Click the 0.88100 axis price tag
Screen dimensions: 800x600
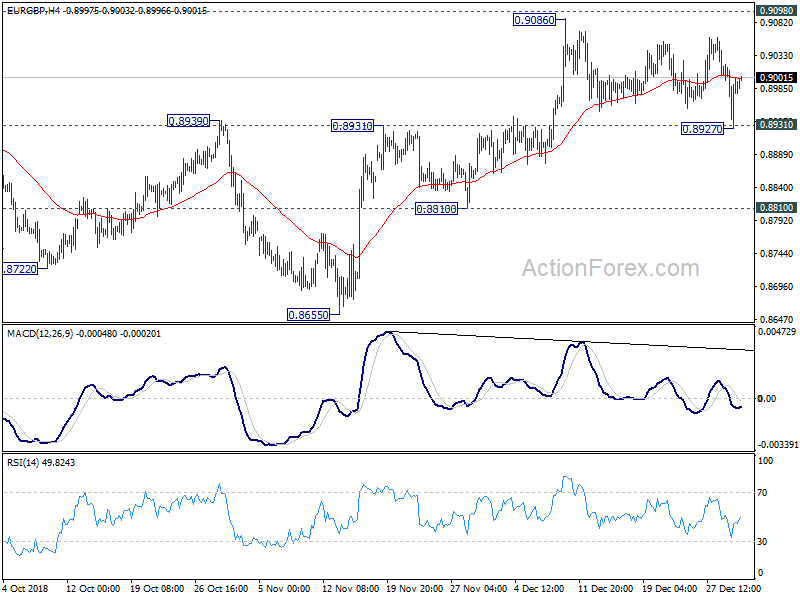pos(776,208)
